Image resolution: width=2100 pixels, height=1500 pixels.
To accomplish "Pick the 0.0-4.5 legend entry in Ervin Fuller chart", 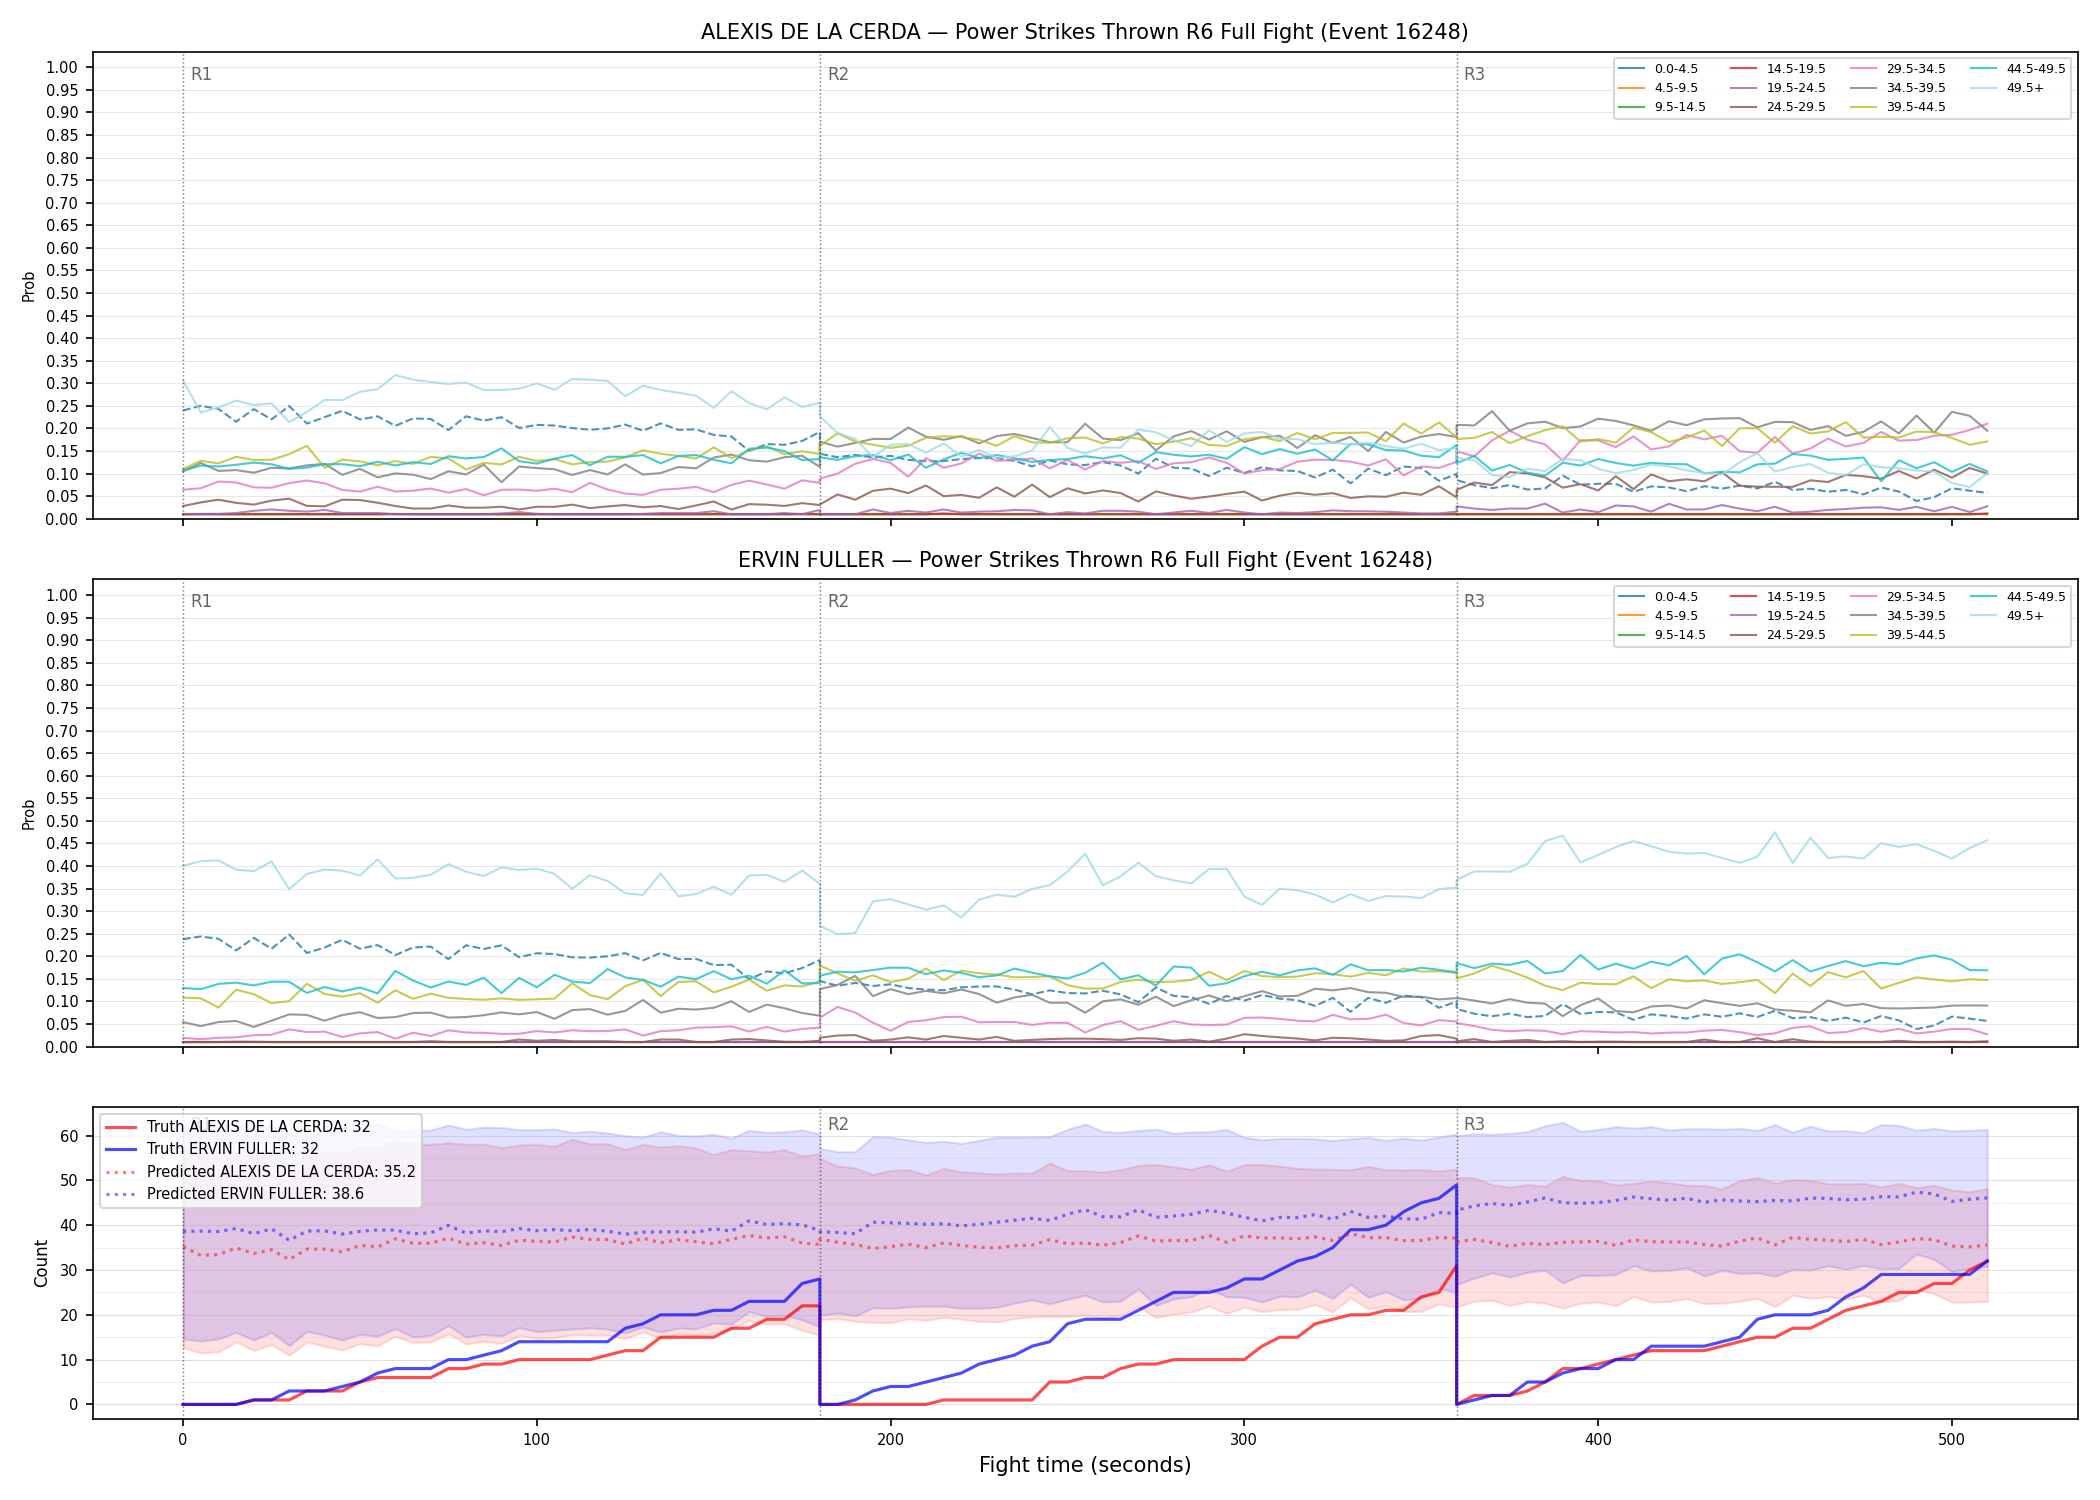I will pos(1658,597).
